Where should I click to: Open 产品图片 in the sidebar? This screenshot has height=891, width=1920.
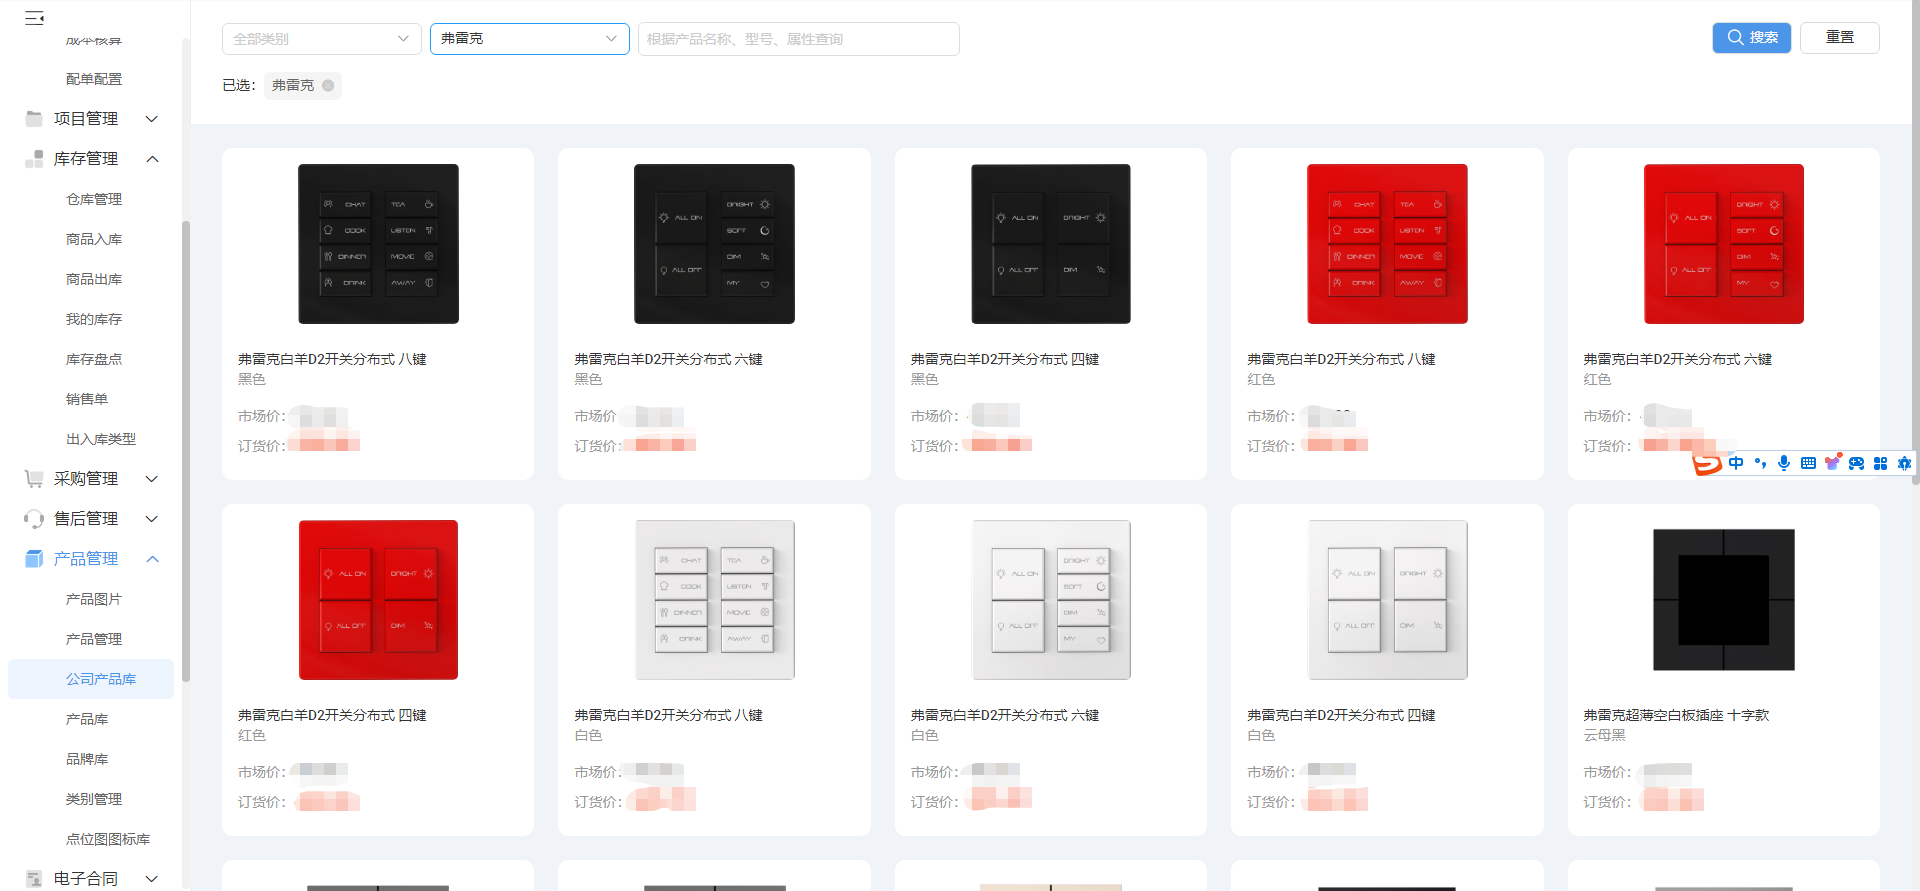[x=94, y=599]
